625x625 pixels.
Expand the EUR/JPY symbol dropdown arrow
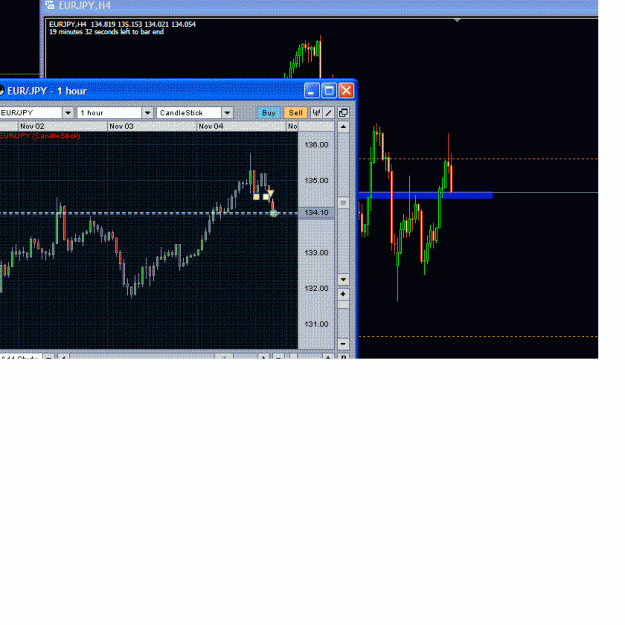68,113
